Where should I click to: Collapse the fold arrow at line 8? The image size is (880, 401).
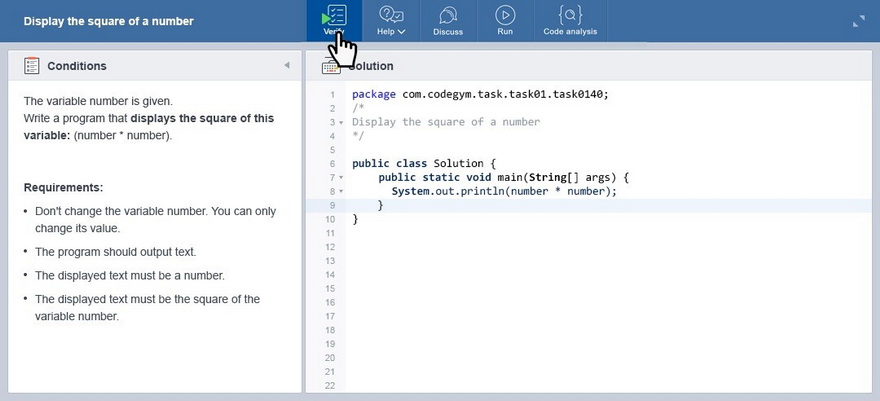(341, 192)
